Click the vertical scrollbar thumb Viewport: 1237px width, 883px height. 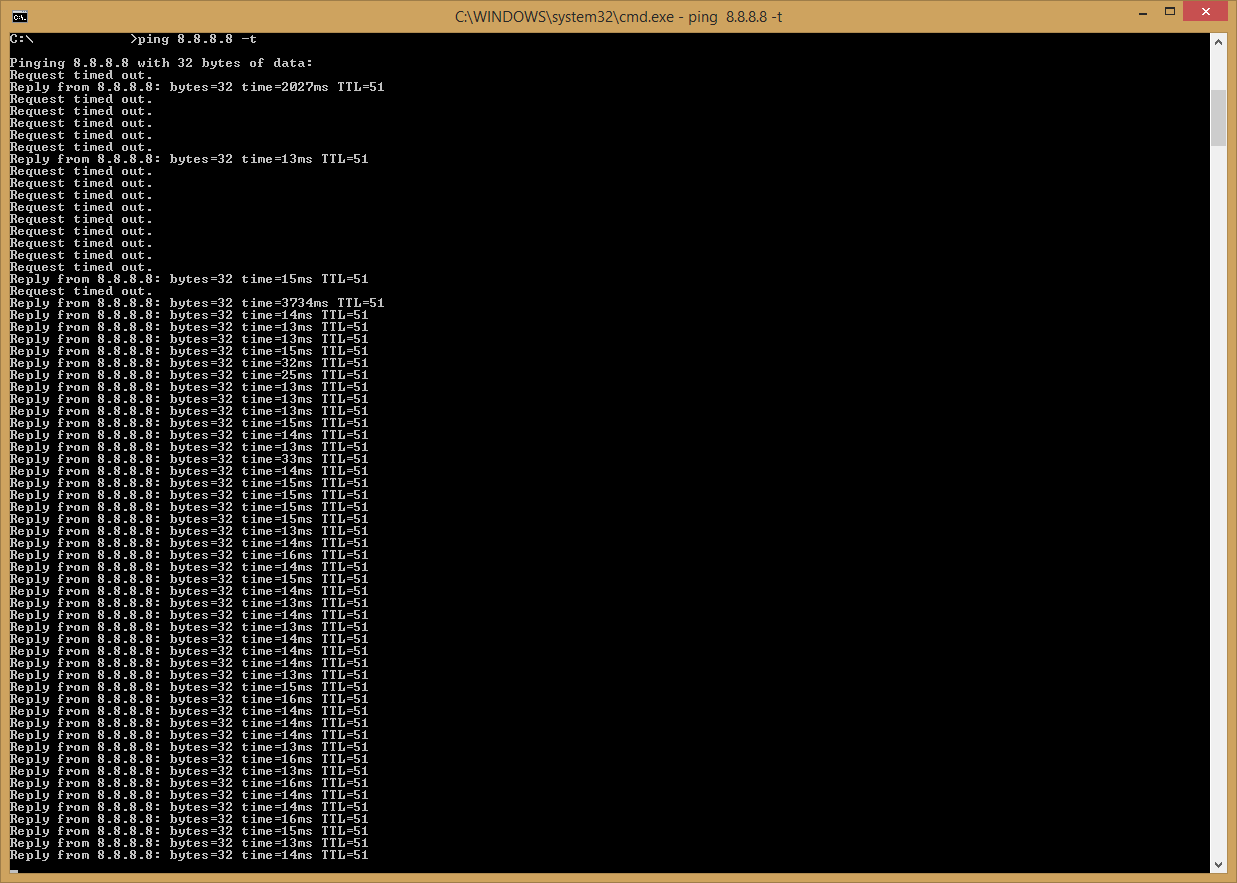[x=1218, y=118]
